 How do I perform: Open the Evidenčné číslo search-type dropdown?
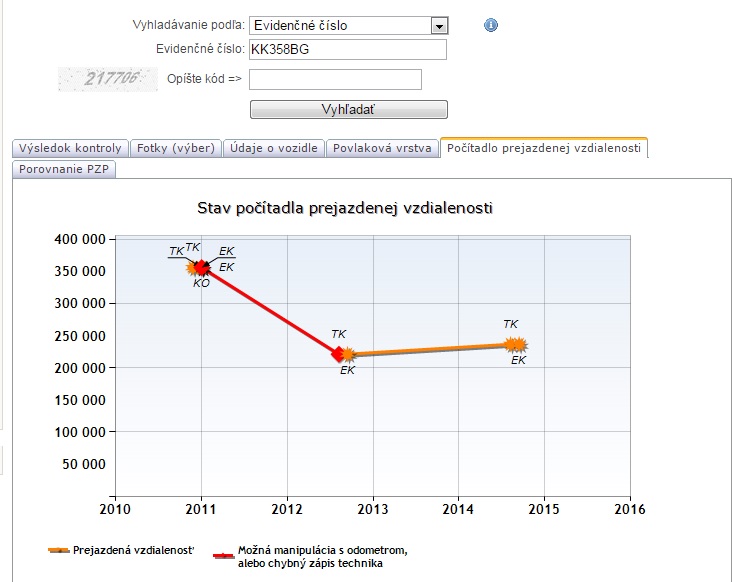[349, 25]
